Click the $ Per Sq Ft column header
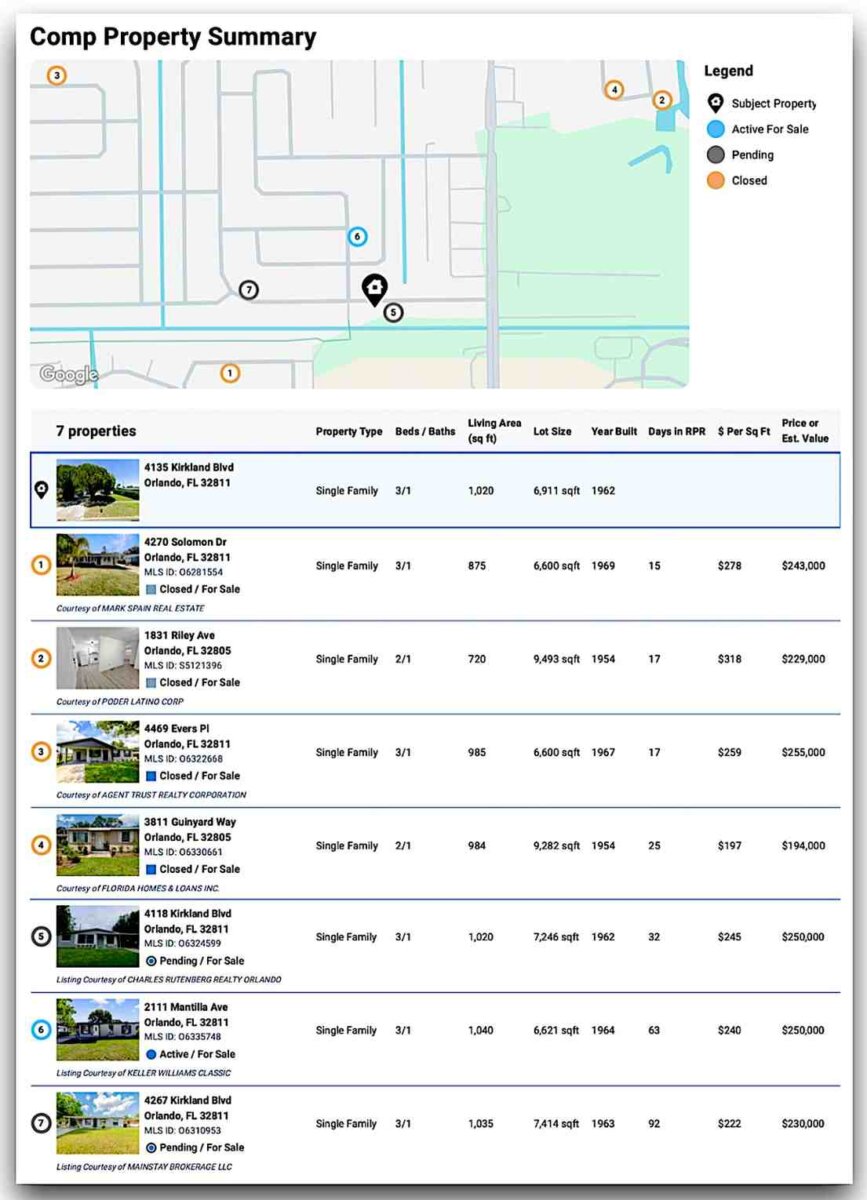867x1200 pixels. pos(743,432)
